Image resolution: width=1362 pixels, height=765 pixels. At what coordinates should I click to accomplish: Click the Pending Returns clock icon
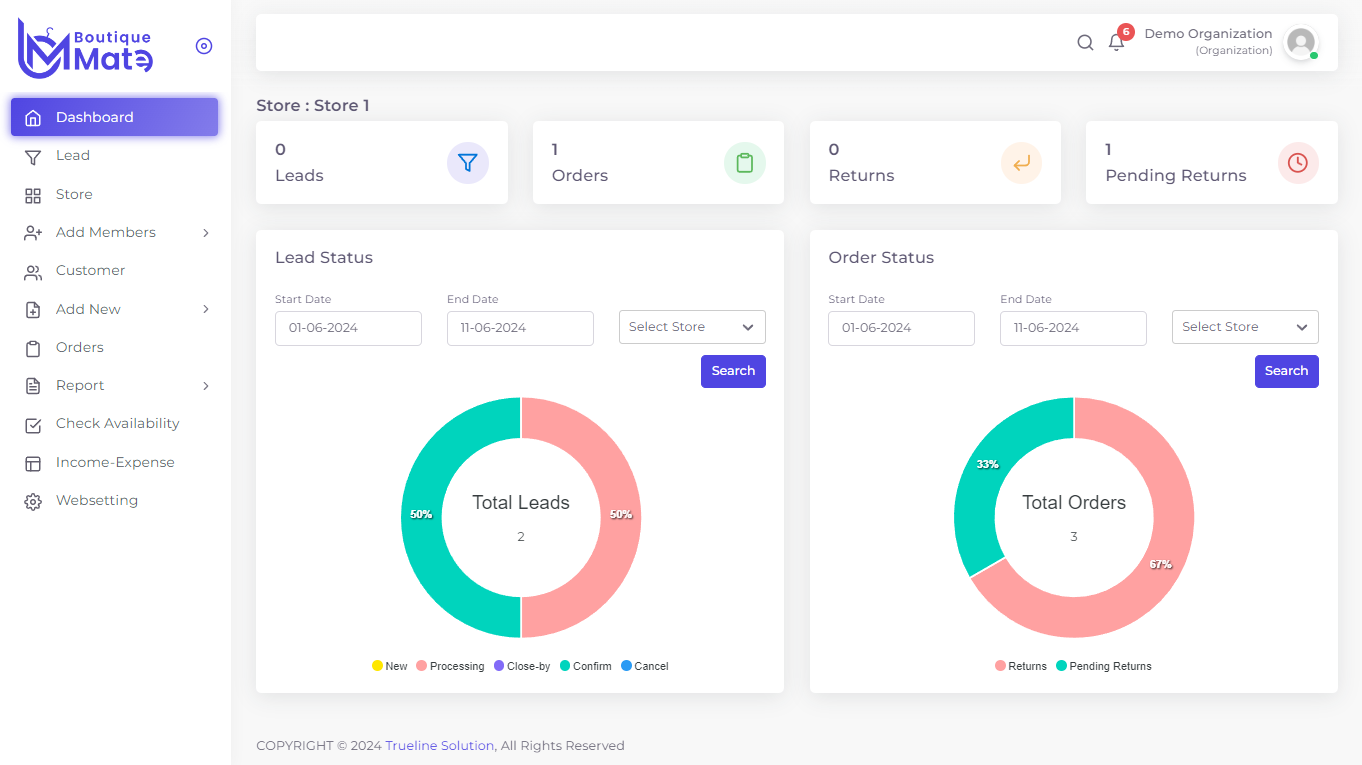[1298, 163]
